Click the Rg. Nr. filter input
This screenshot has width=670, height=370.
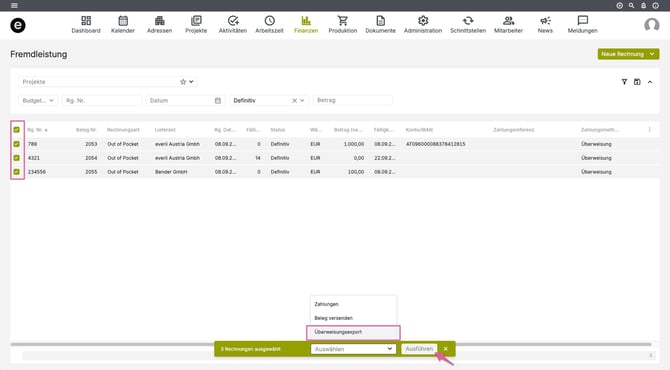(x=102, y=100)
